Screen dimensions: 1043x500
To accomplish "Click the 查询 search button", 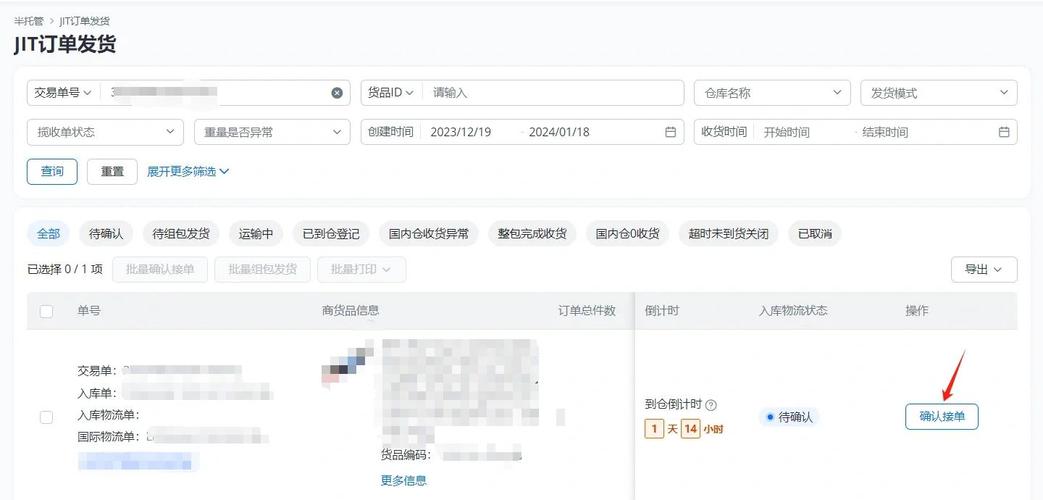I will point(52,172).
